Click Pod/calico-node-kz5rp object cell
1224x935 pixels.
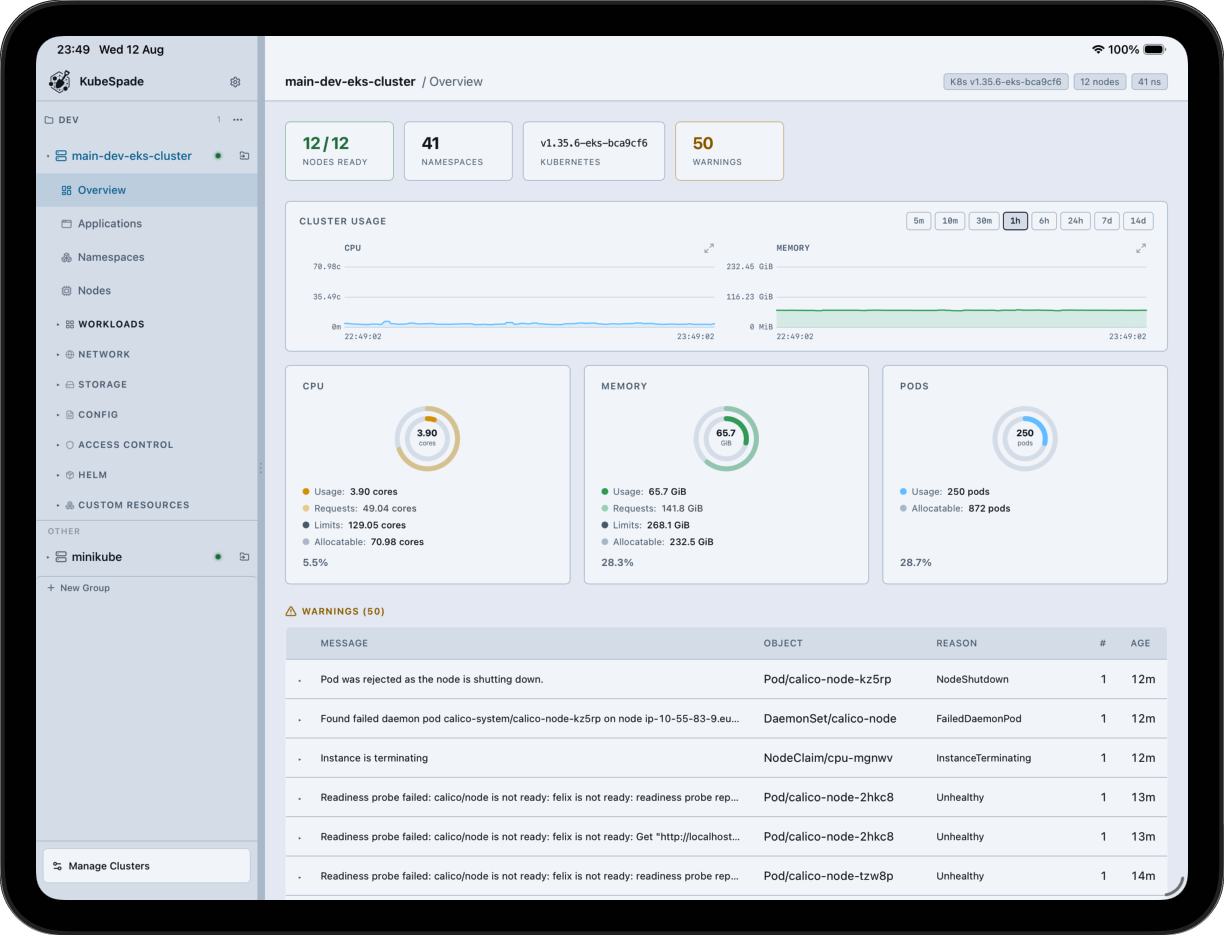coord(827,679)
